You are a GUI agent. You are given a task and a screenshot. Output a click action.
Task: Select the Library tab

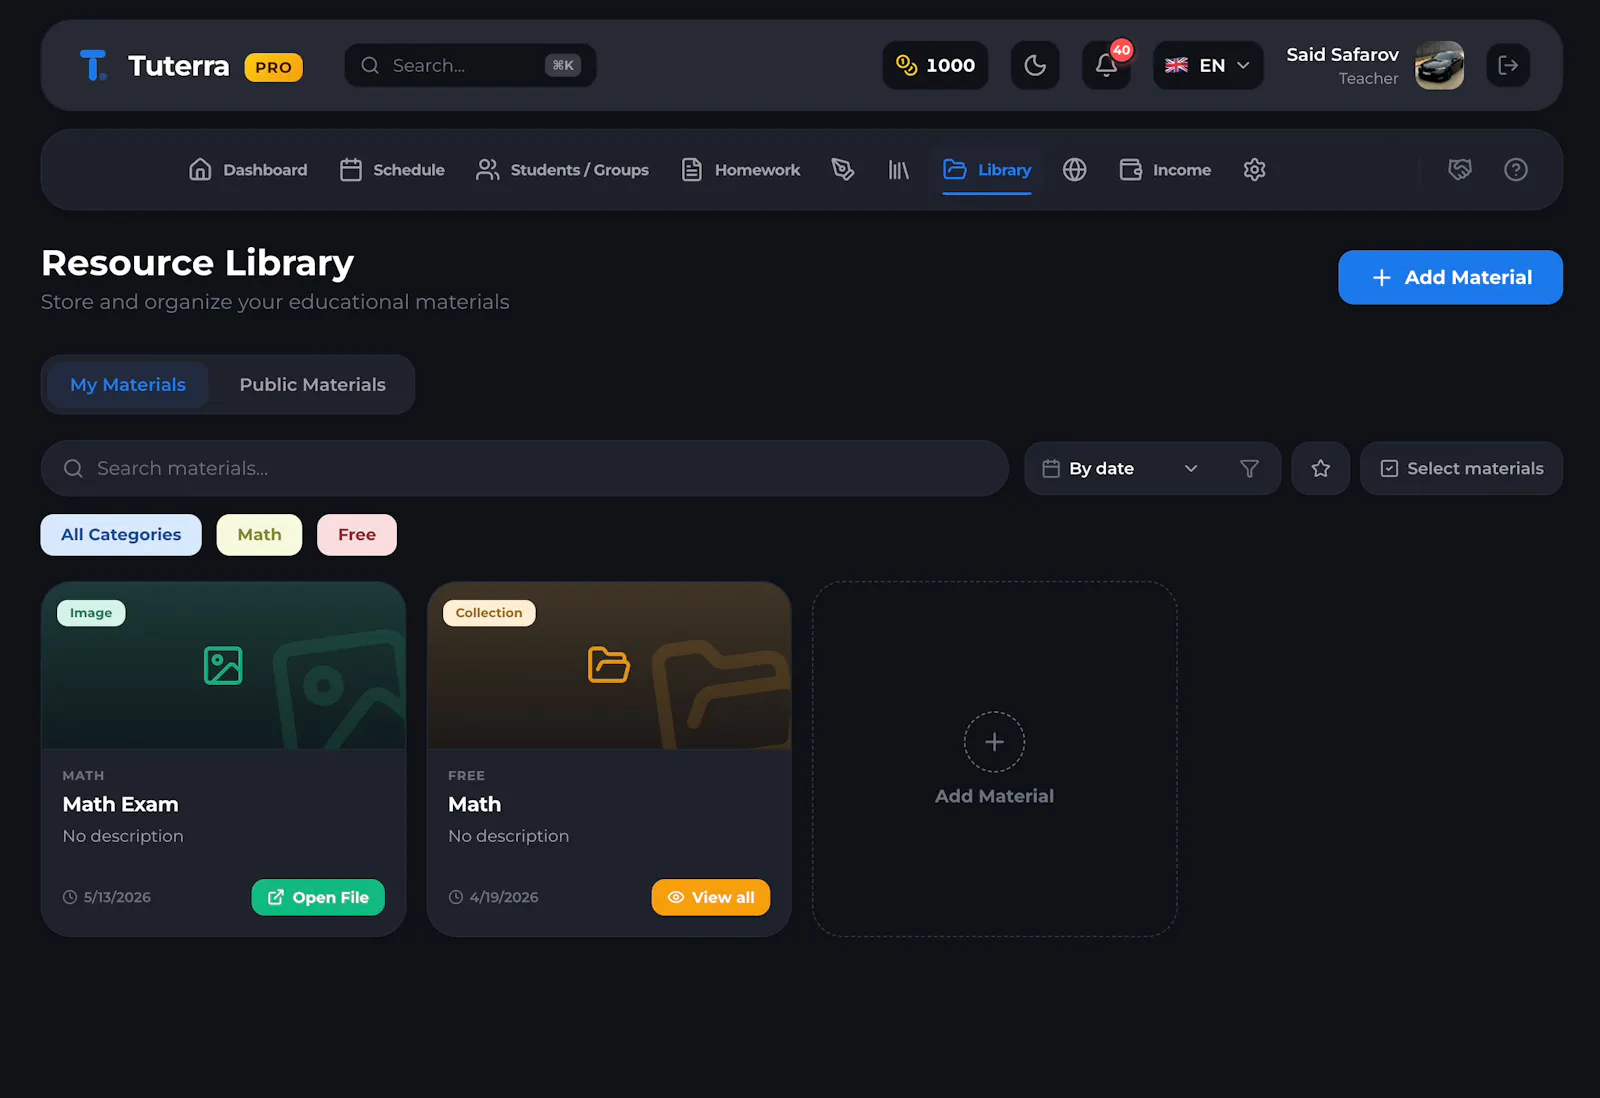pyautogui.click(x=987, y=170)
